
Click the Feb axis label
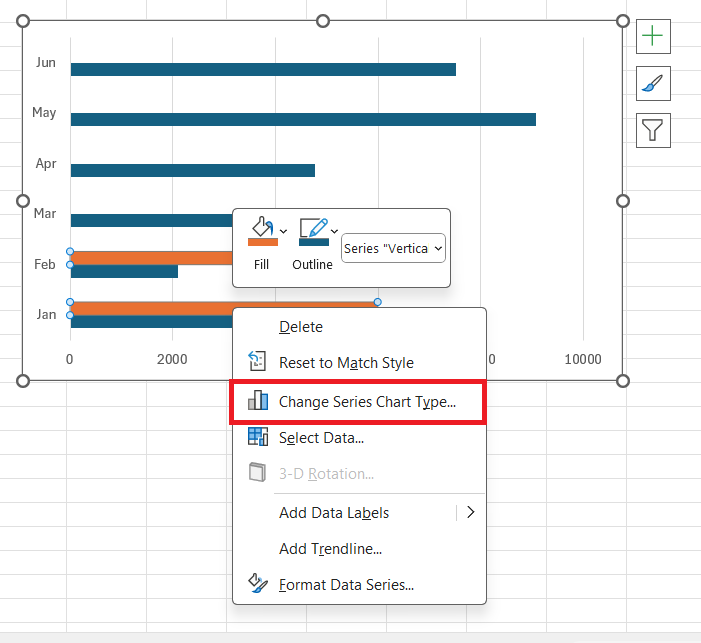[x=45, y=264]
